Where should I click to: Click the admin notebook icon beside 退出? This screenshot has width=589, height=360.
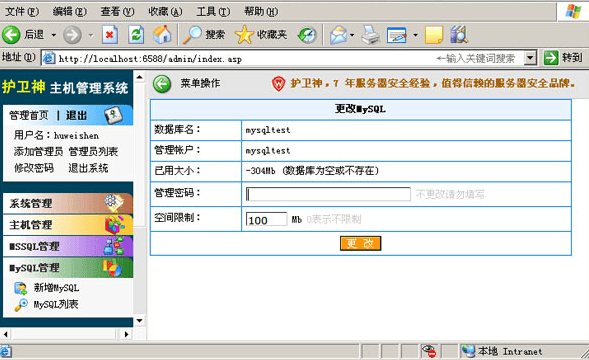[x=113, y=115]
